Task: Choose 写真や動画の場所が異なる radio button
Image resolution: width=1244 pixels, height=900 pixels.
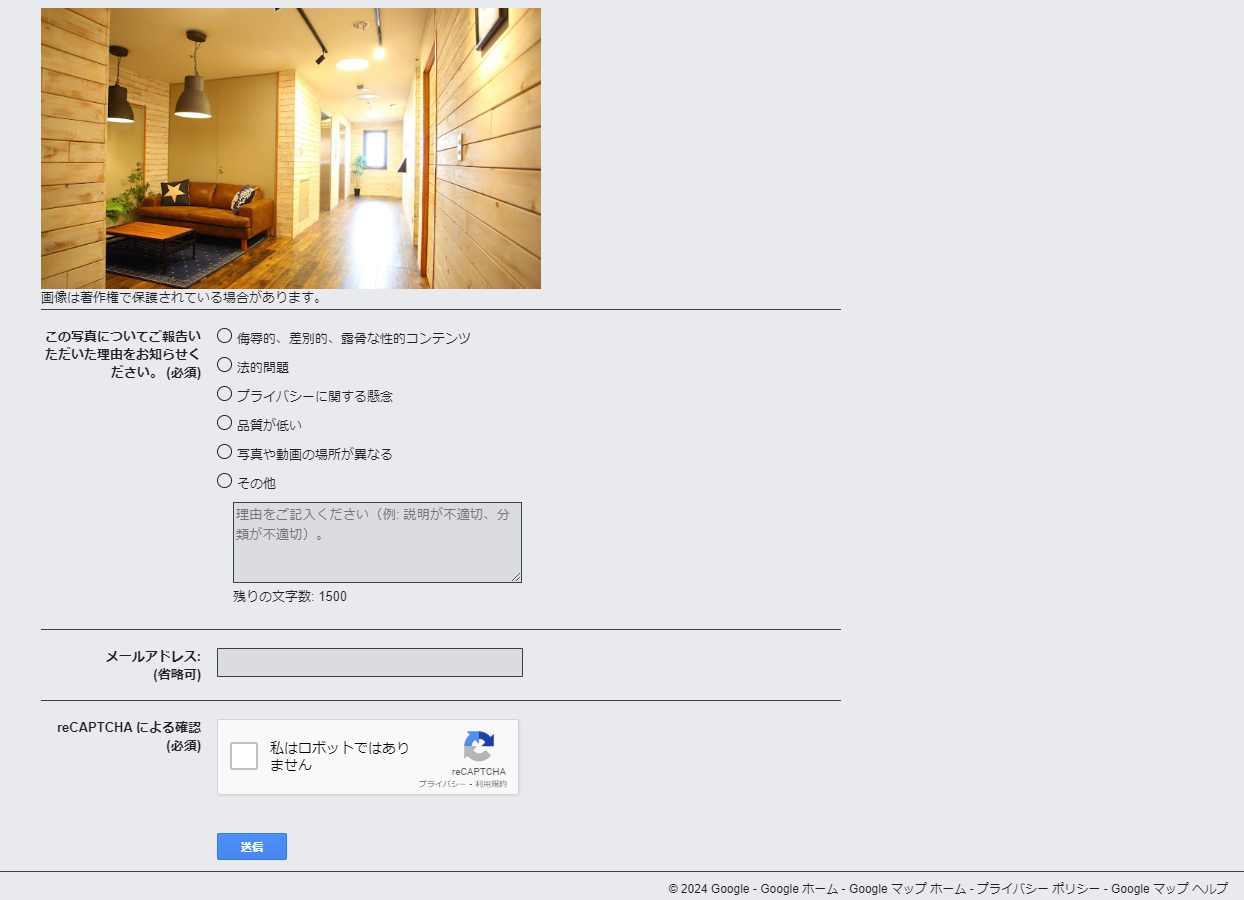Action: pyautogui.click(x=224, y=452)
